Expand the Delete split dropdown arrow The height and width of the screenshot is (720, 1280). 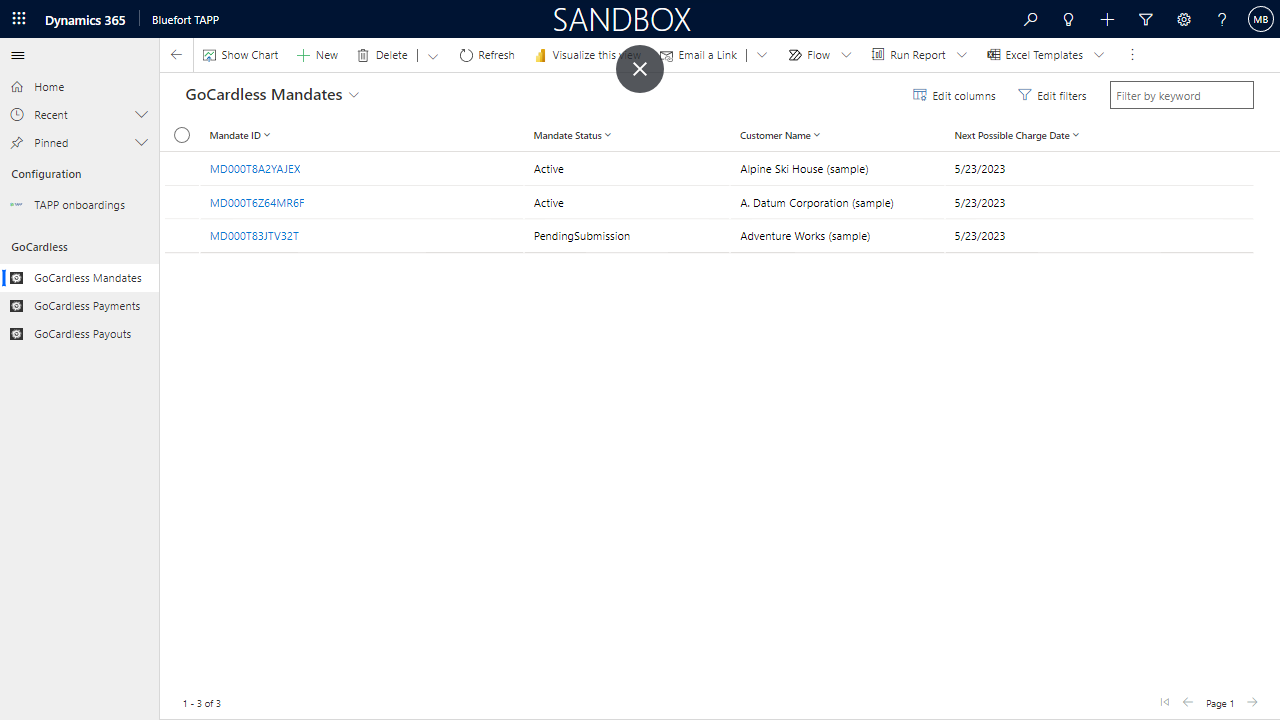point(433,56)
